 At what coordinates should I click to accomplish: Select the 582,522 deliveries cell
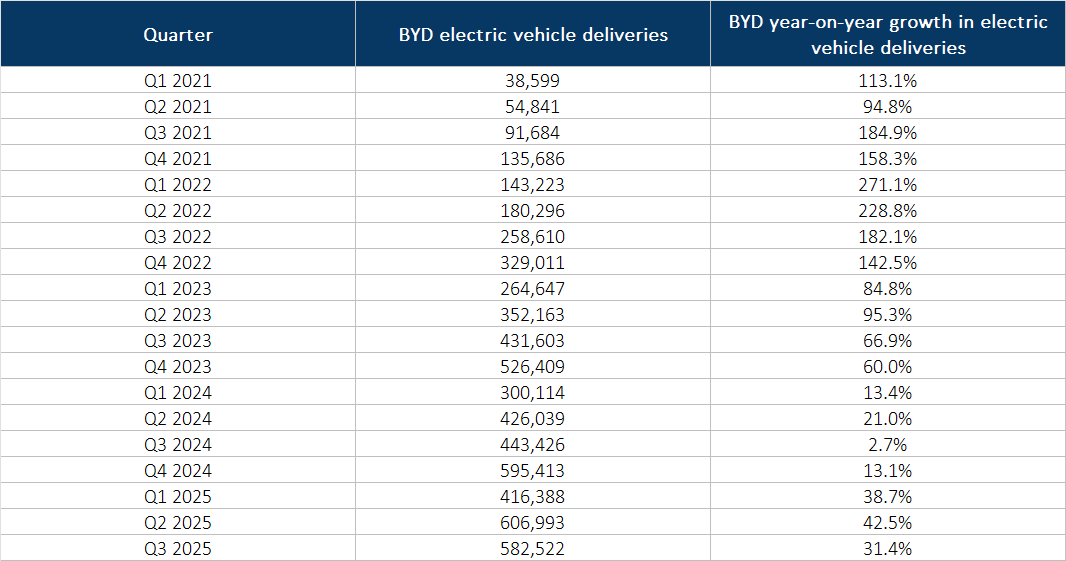point(533,548)
